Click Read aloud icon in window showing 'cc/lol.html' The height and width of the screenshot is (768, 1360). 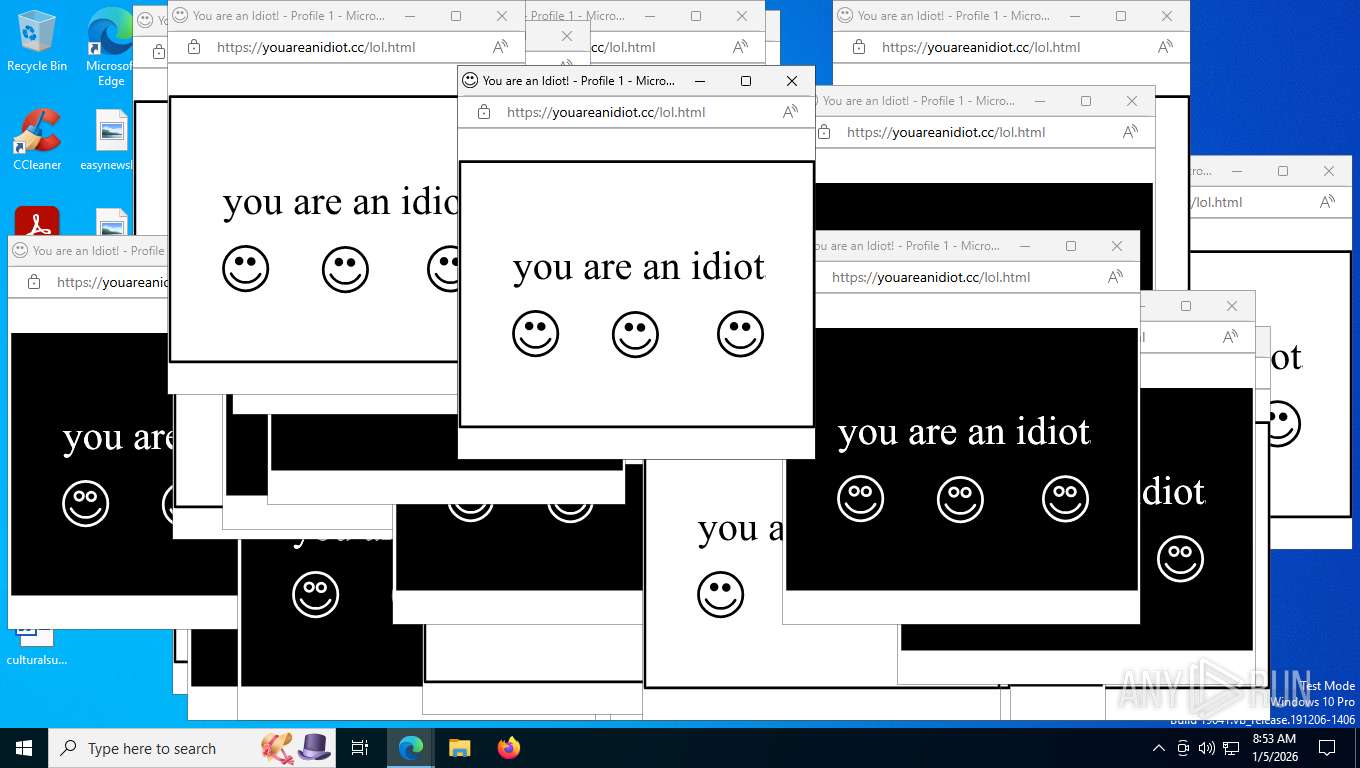coord(740,47)
